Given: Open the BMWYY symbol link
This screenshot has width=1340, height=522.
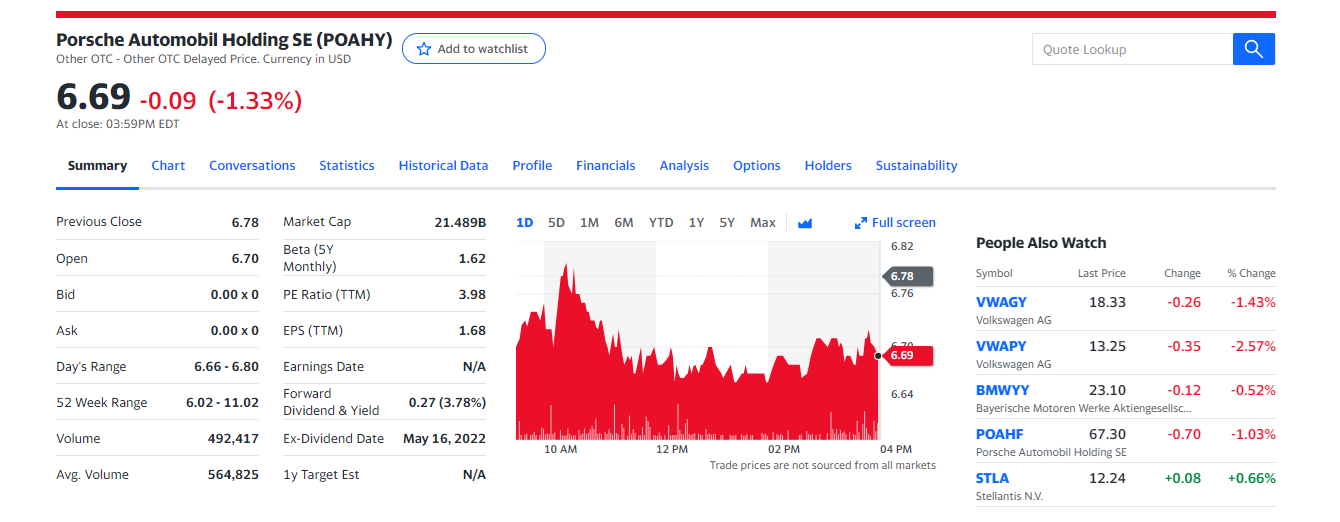Looking at the screenshot, I should (1002, 390).
